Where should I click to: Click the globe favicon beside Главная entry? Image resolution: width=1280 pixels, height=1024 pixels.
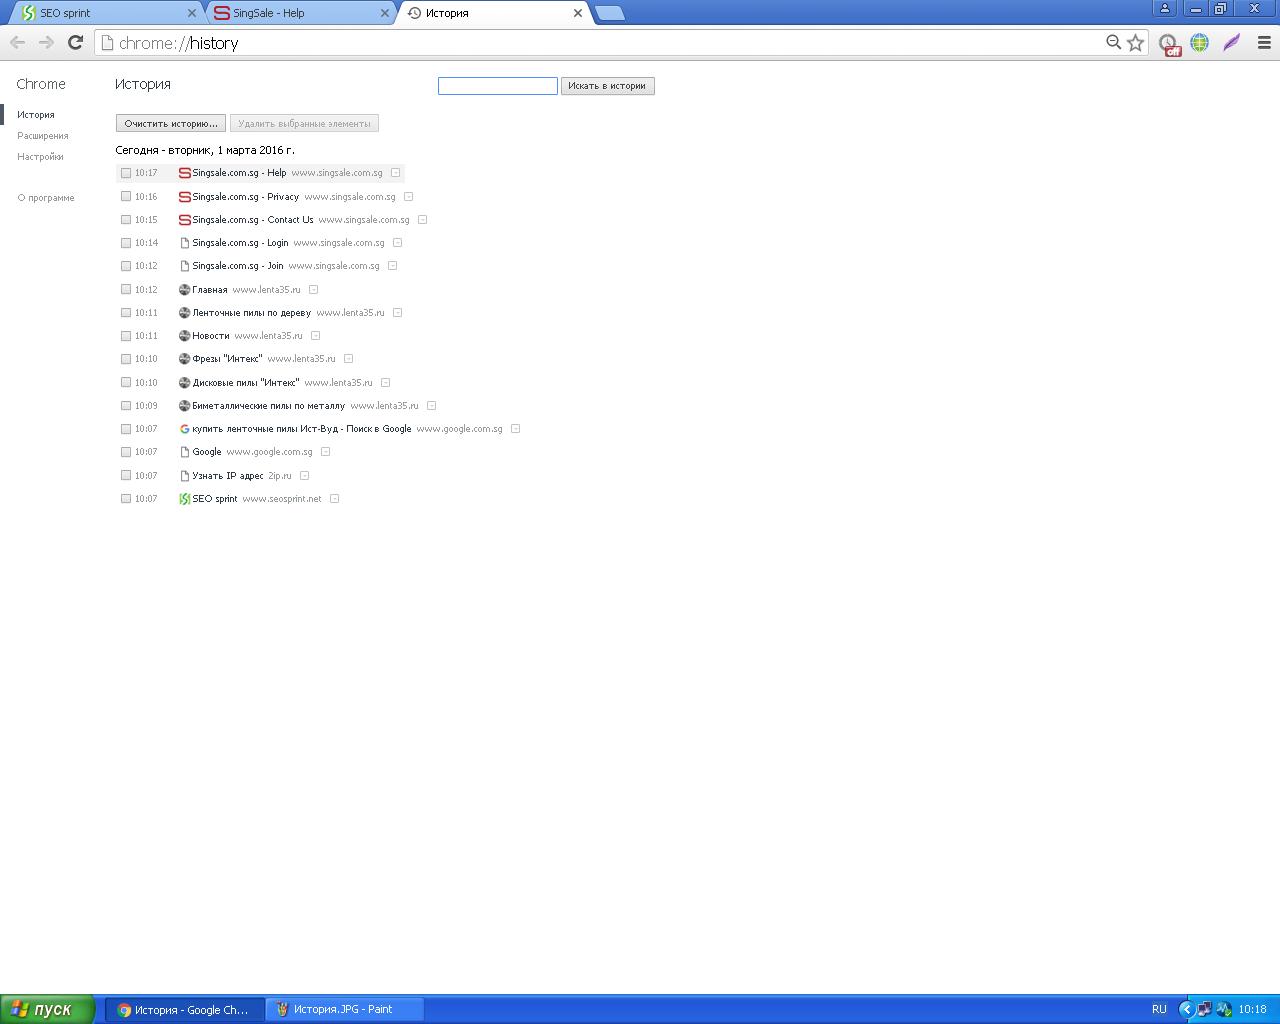[184, 290]
